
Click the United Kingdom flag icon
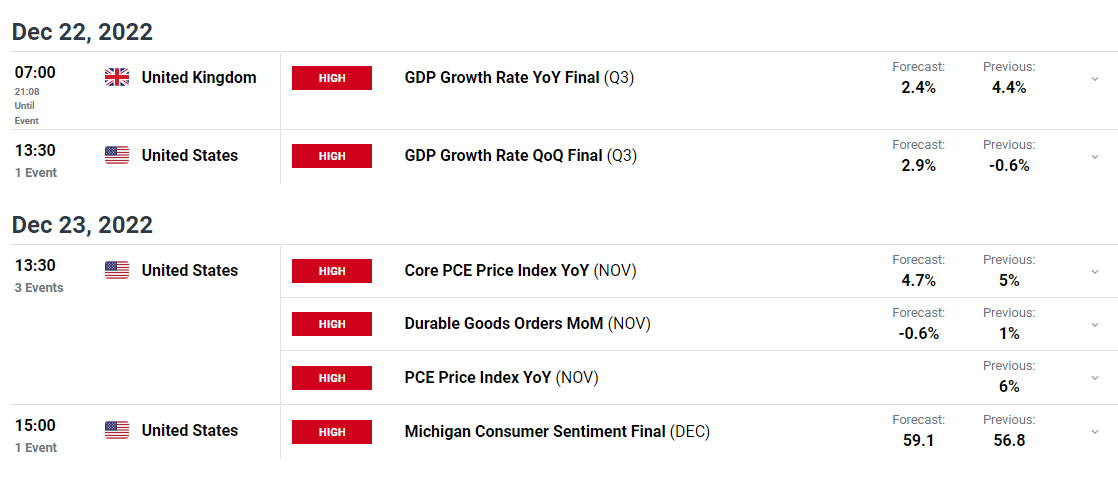pos(117,78)
